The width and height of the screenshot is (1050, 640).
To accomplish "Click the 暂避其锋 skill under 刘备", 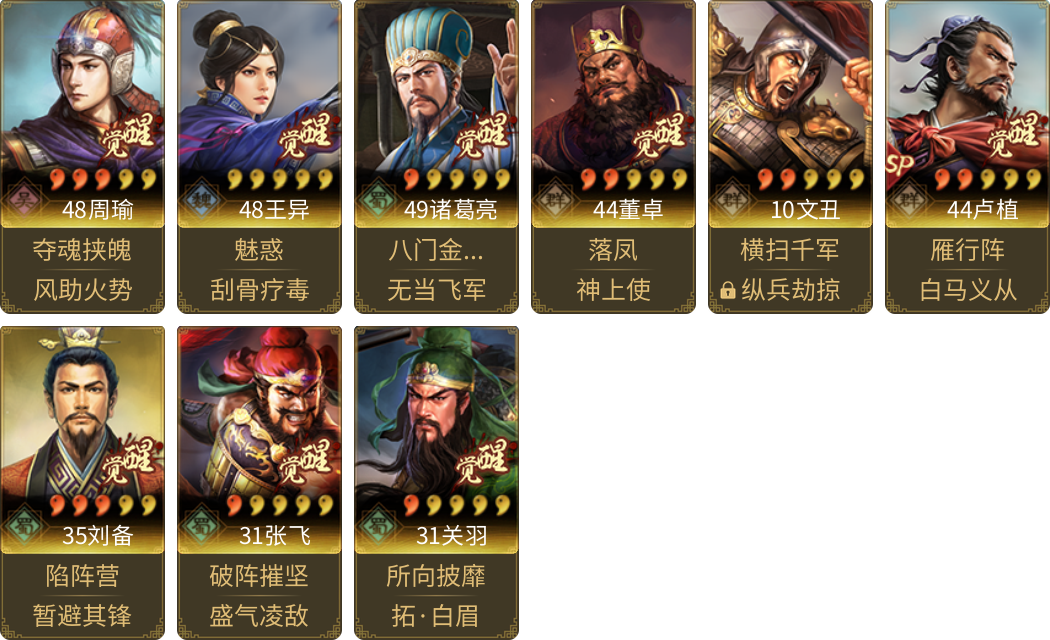I will (82, 615).
